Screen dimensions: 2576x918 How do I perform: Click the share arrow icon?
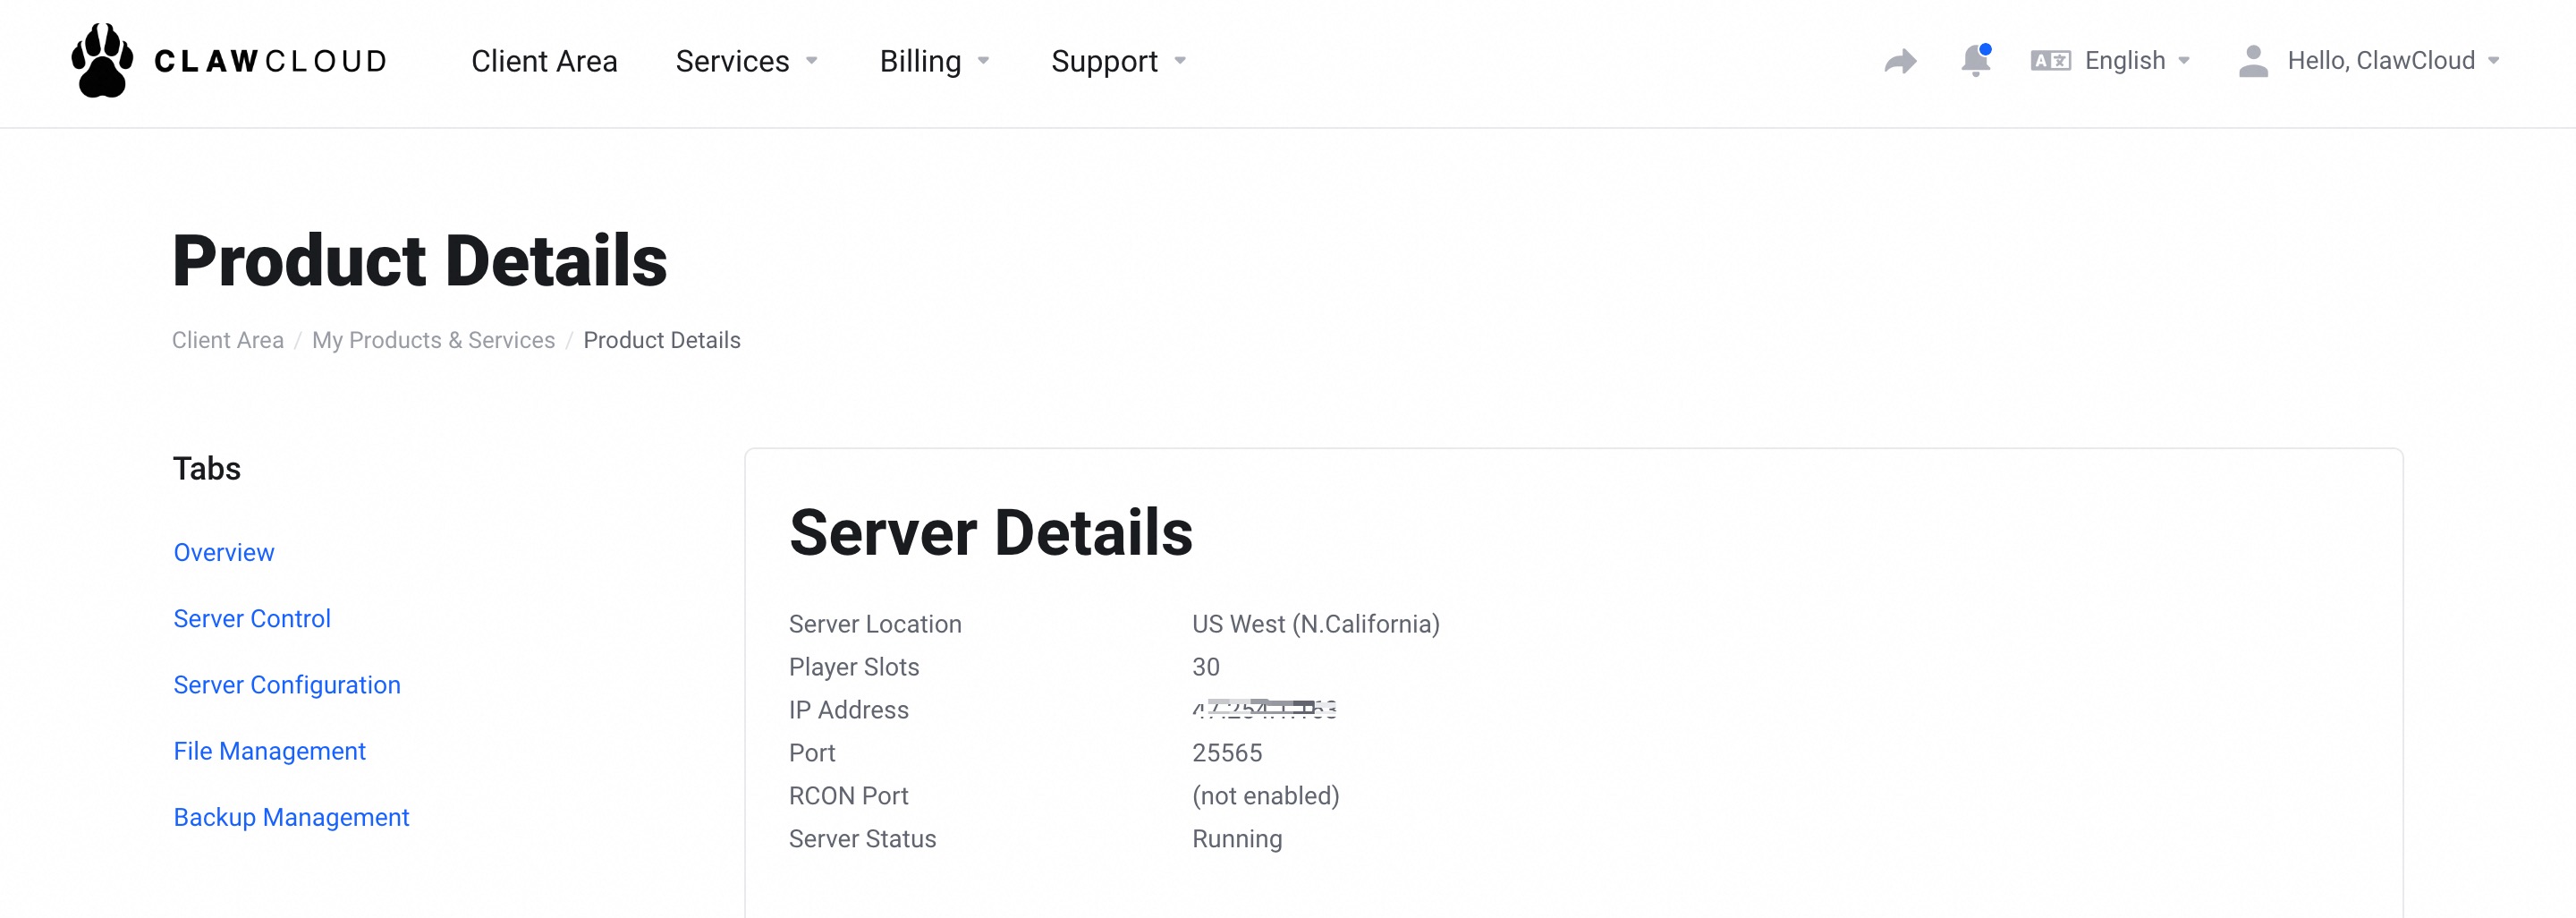[1900, 62]
